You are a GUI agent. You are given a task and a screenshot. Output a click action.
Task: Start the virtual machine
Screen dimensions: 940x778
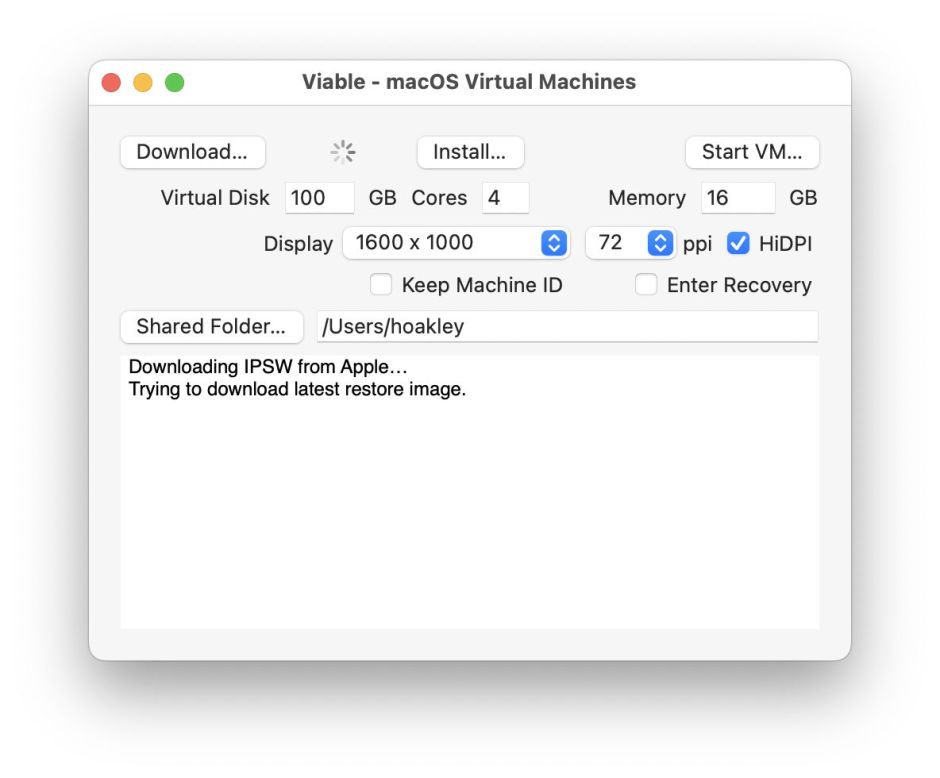point(752,152)
